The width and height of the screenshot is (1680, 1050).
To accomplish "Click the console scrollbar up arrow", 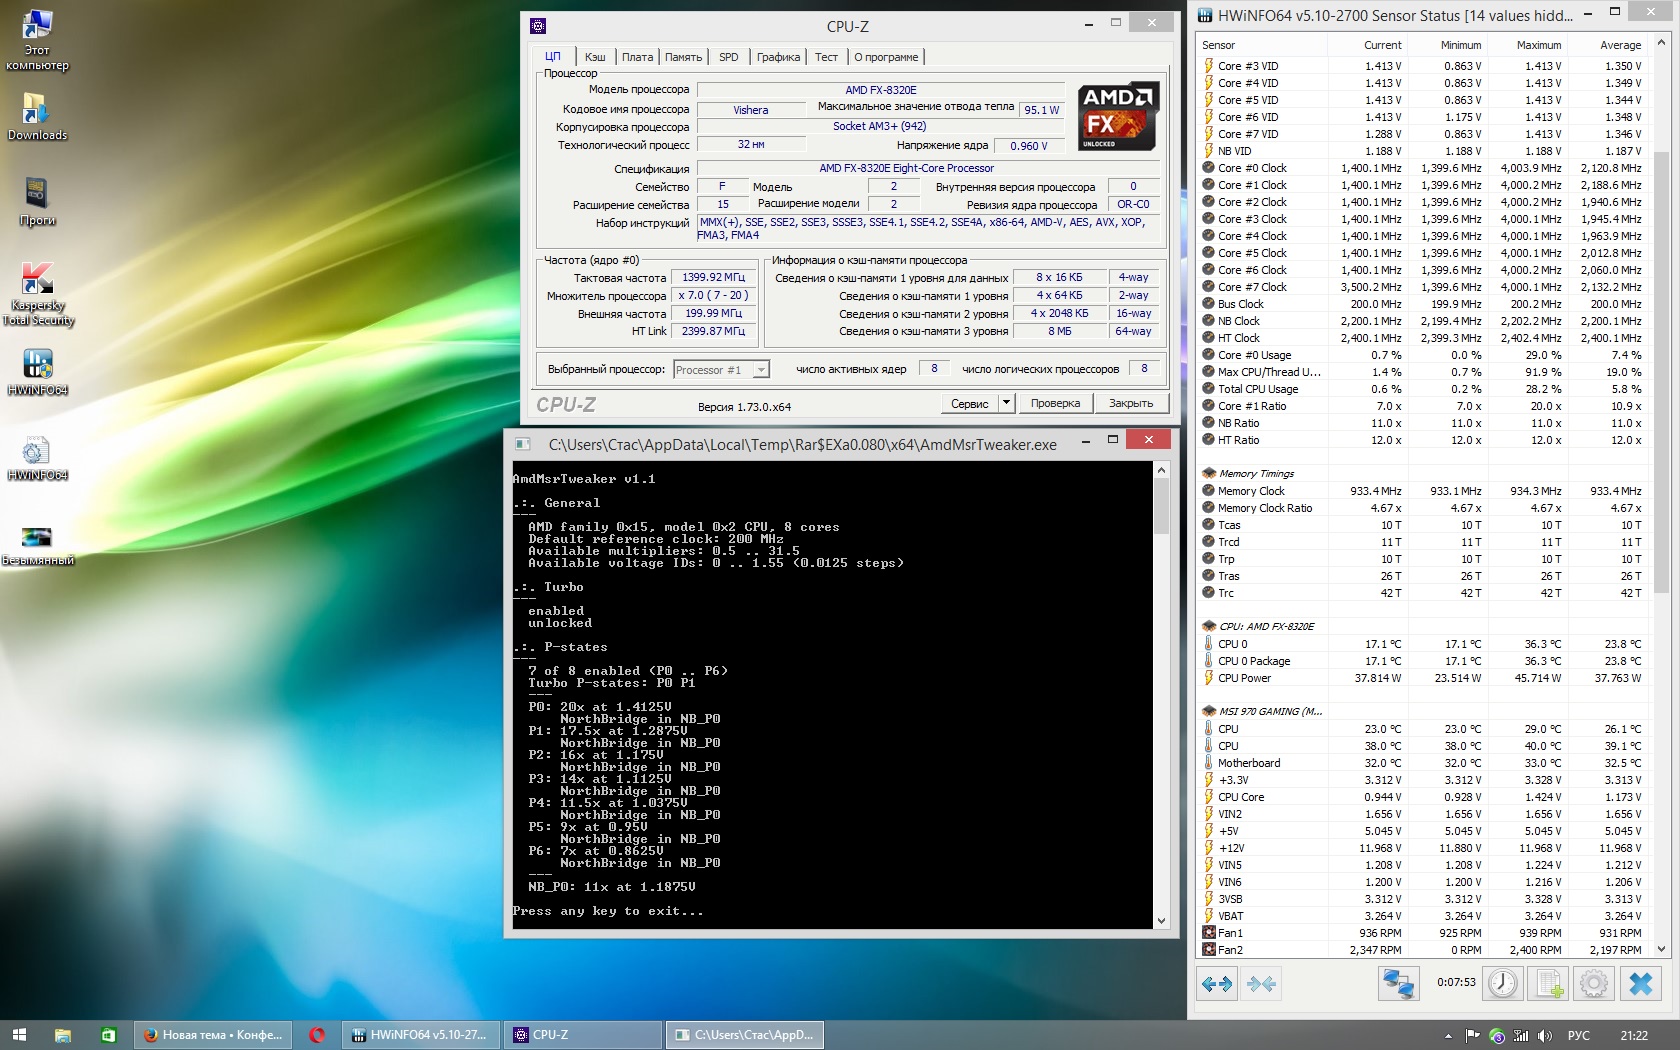I will point(1161,470).
